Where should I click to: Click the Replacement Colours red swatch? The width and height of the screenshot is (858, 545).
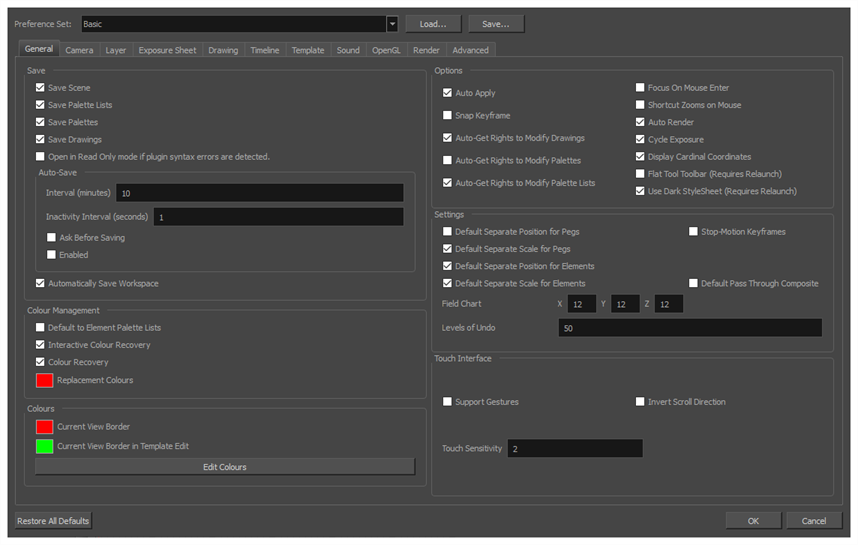point(44,380)
